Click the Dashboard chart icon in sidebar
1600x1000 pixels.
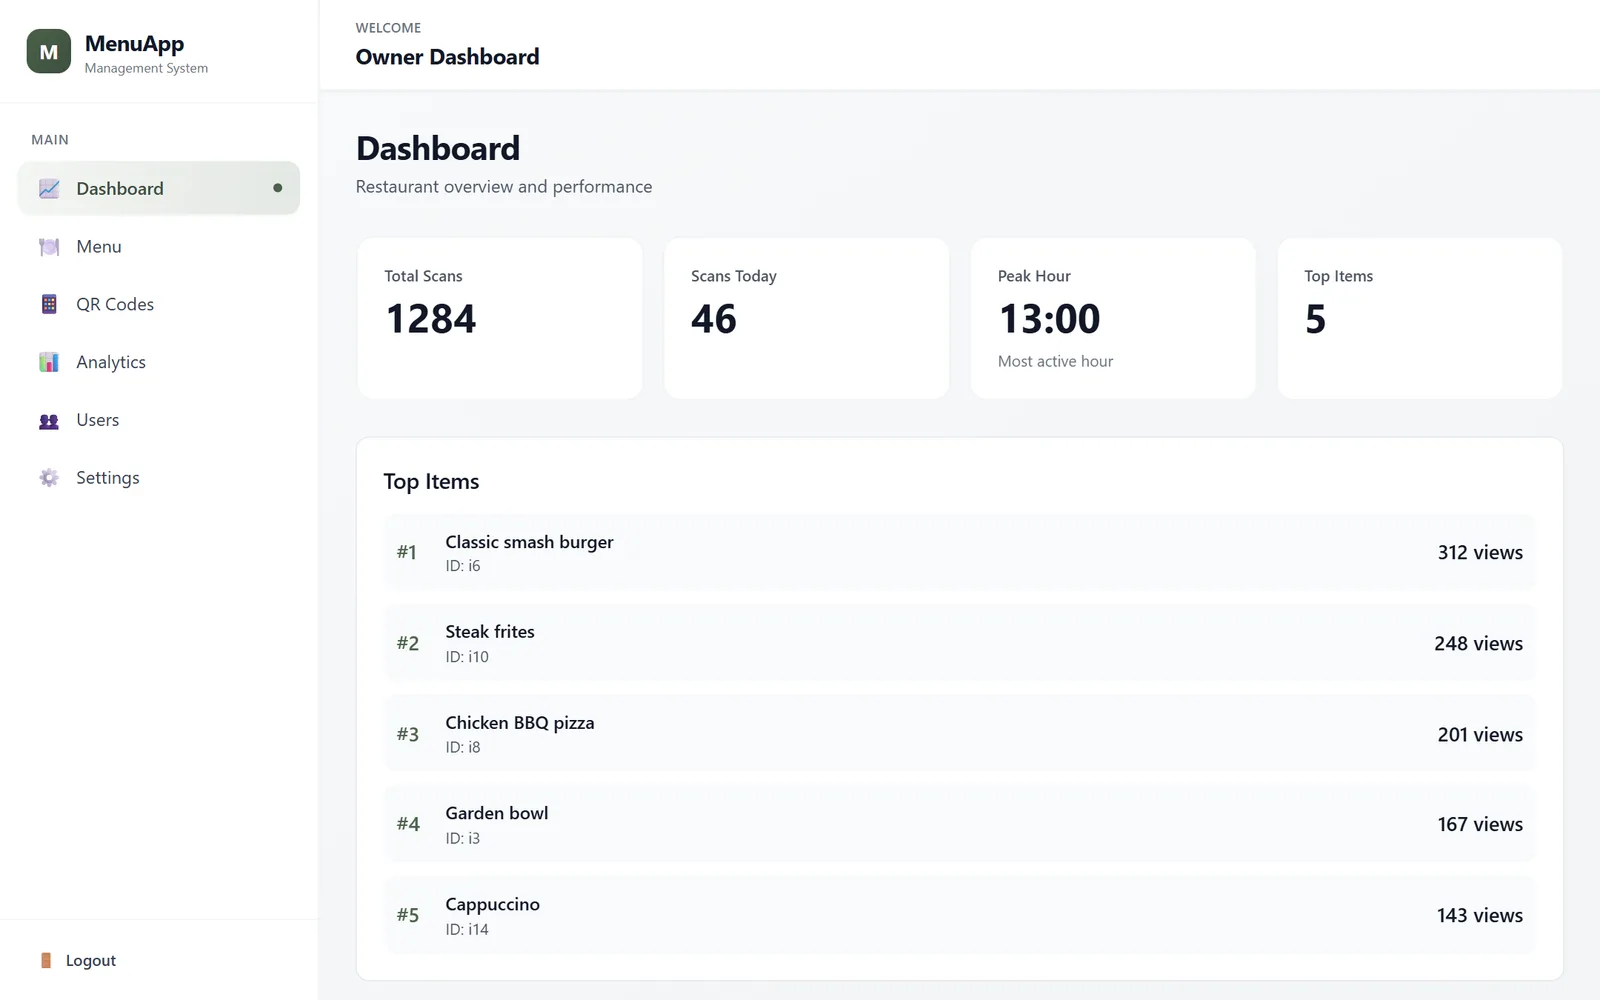point(49,188)
